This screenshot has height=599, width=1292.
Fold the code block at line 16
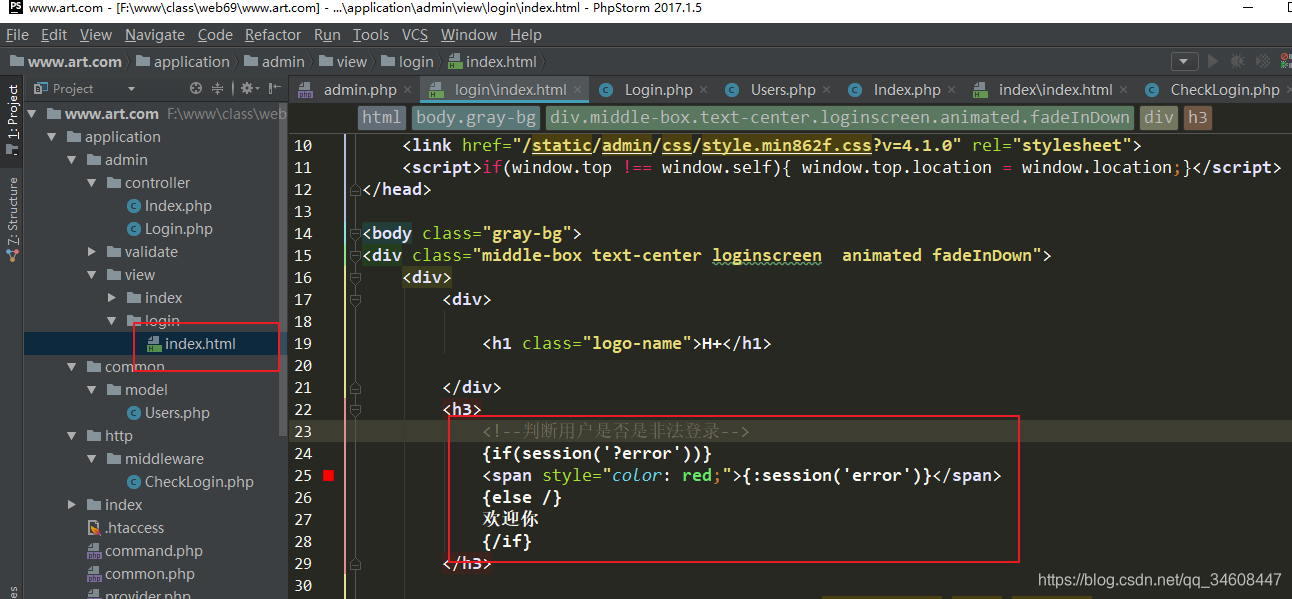point(355,277)
